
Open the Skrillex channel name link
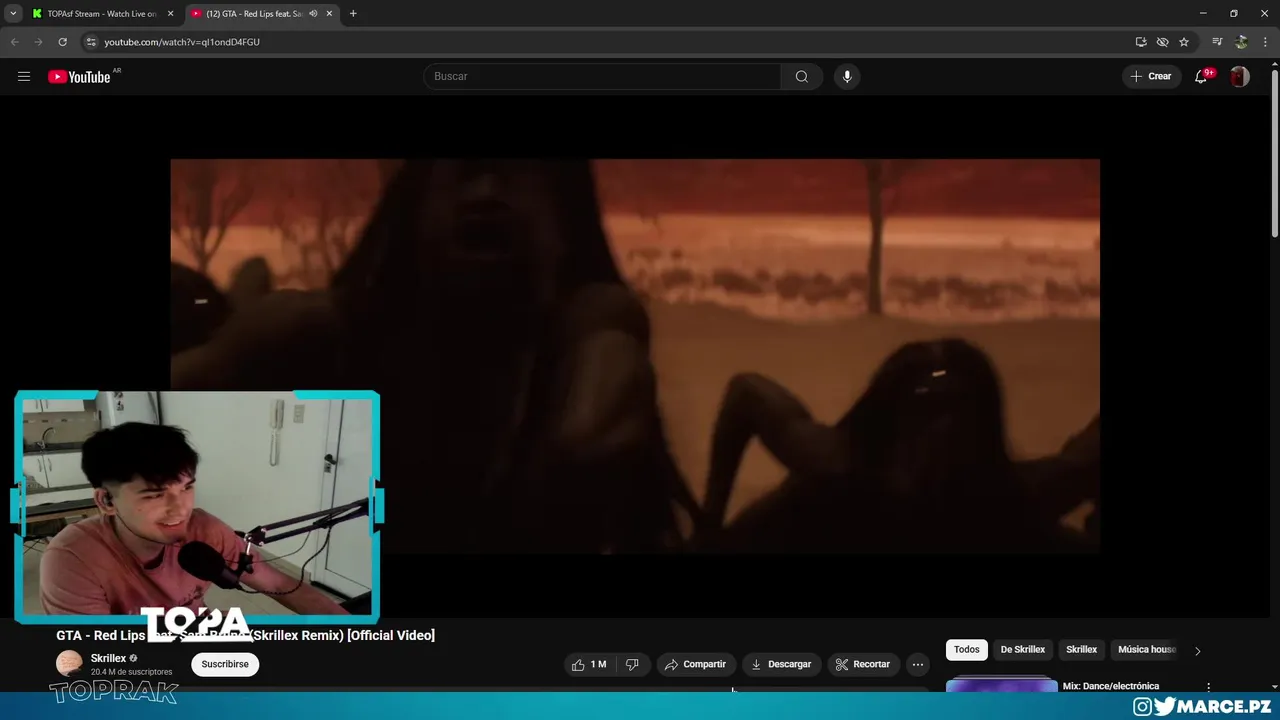coord(108,658)
